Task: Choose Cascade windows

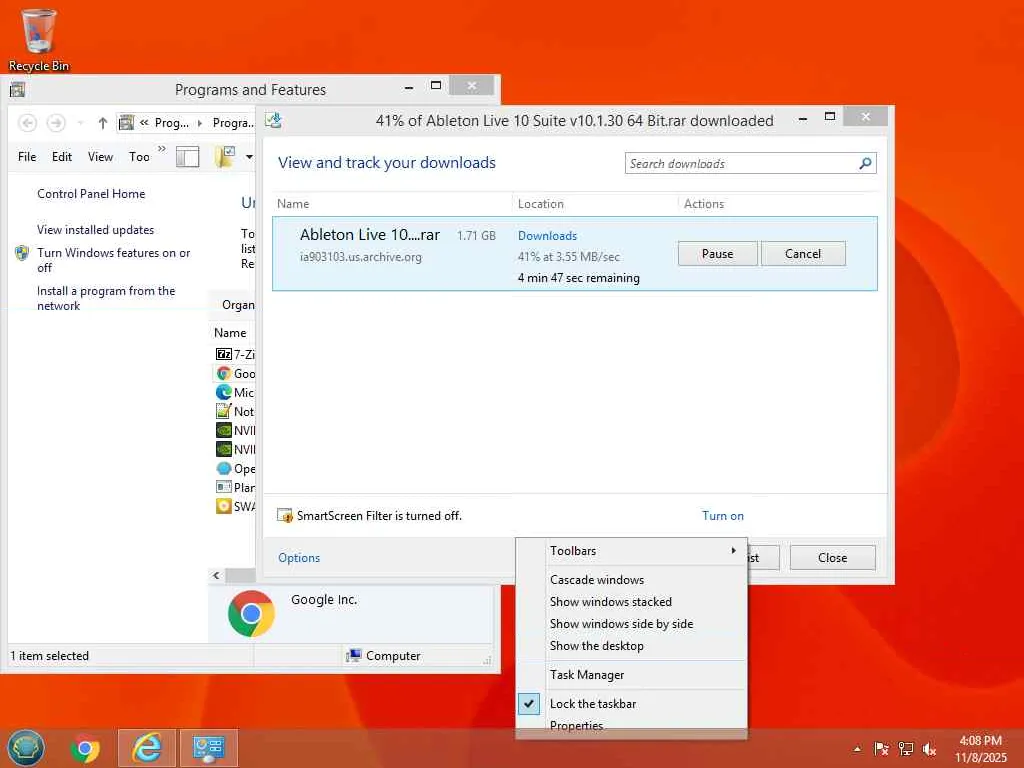Action: click(632, 580)
